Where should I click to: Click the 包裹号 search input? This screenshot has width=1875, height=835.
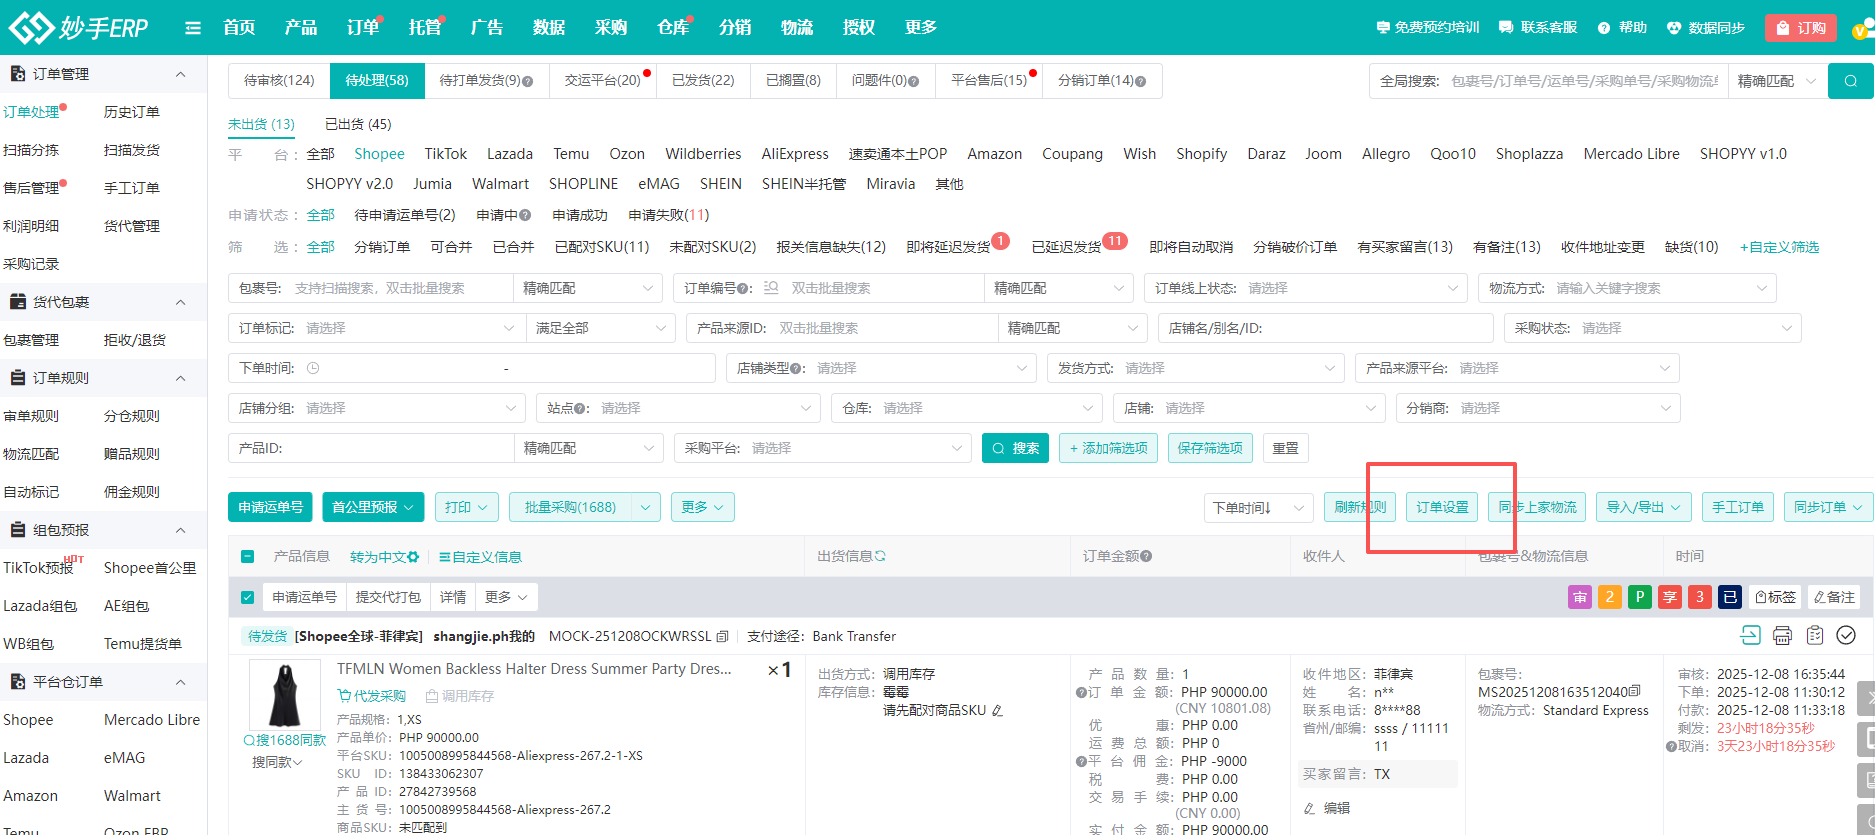coord(400,288)
